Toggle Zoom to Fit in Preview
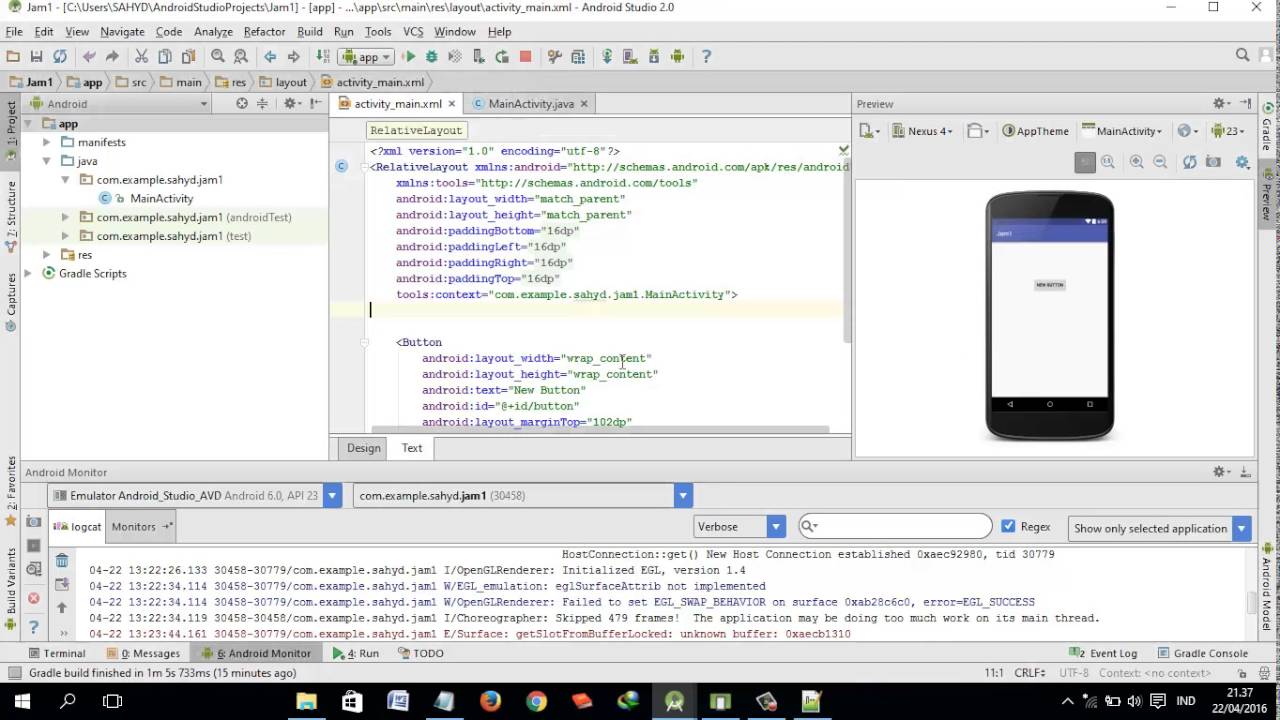 click(1085, 162)
